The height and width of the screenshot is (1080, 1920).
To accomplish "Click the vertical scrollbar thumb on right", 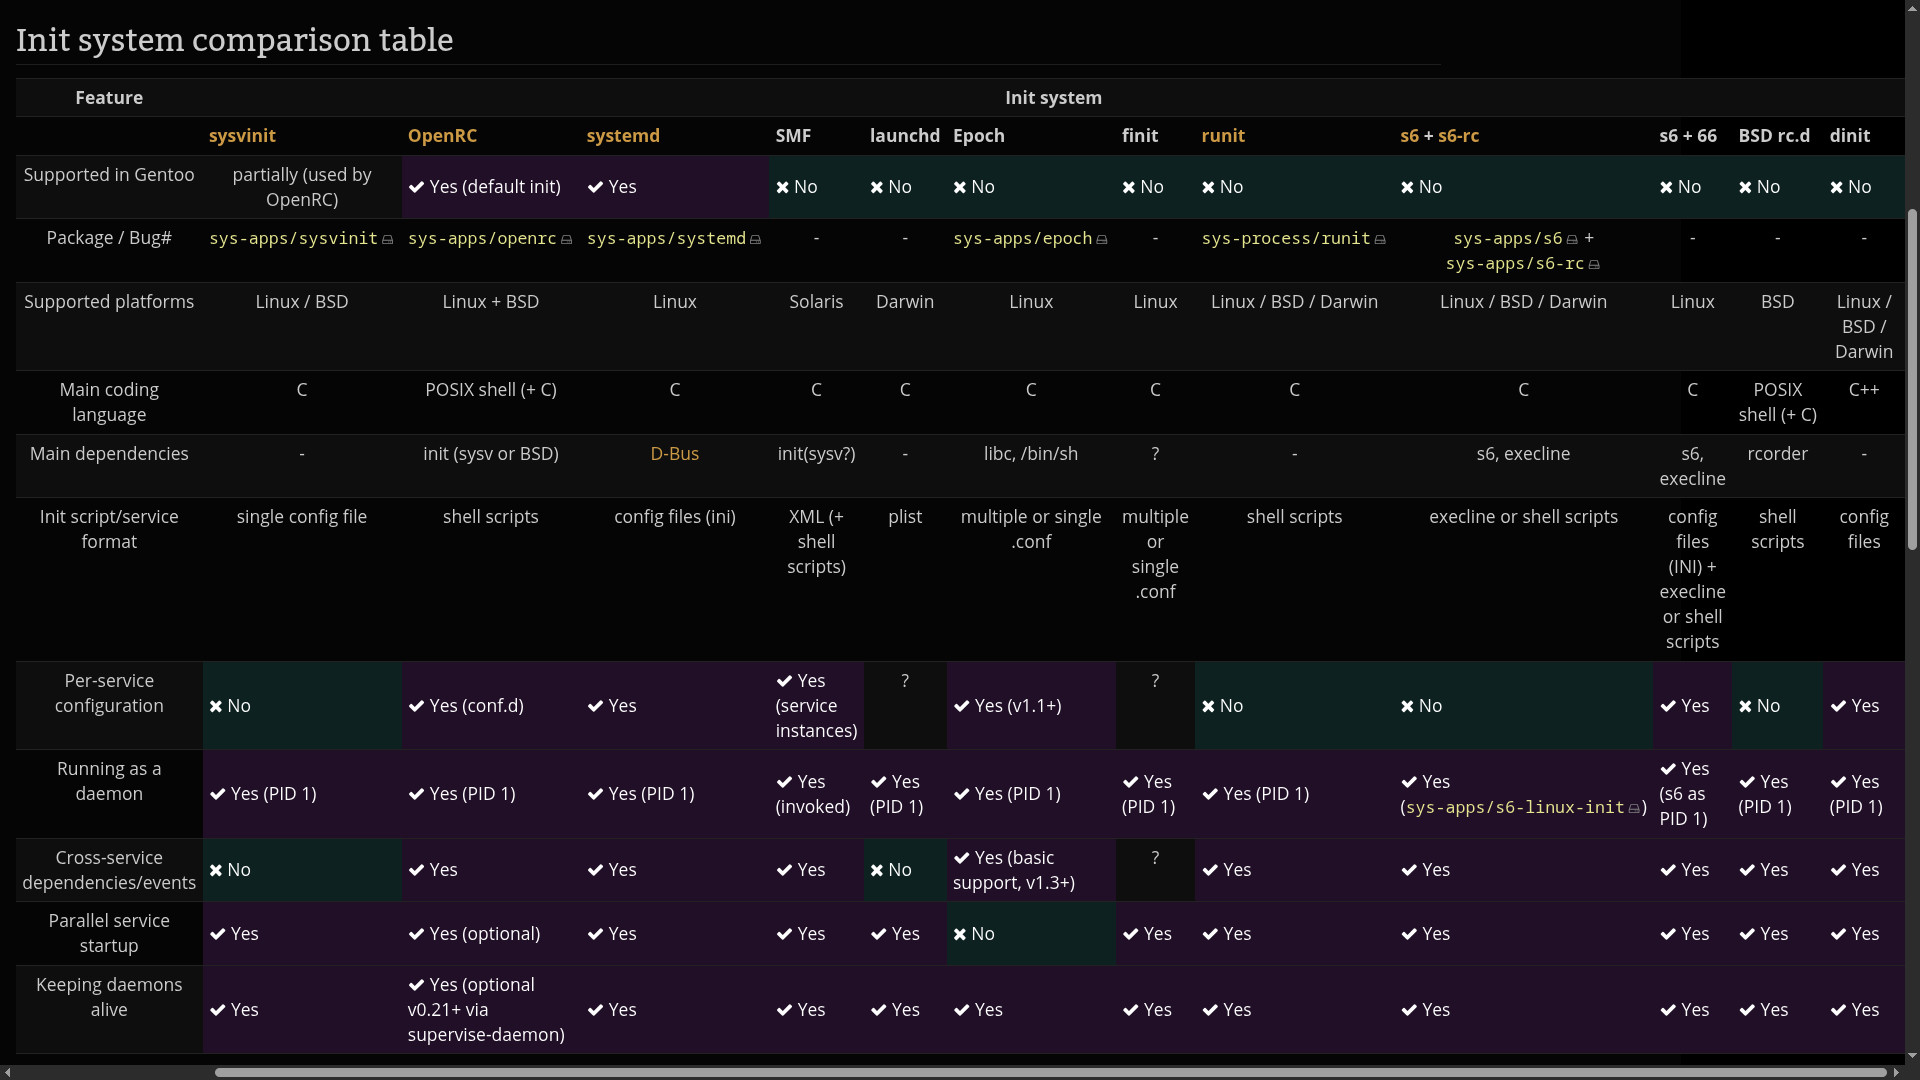I will click(x=1912, y=380).
